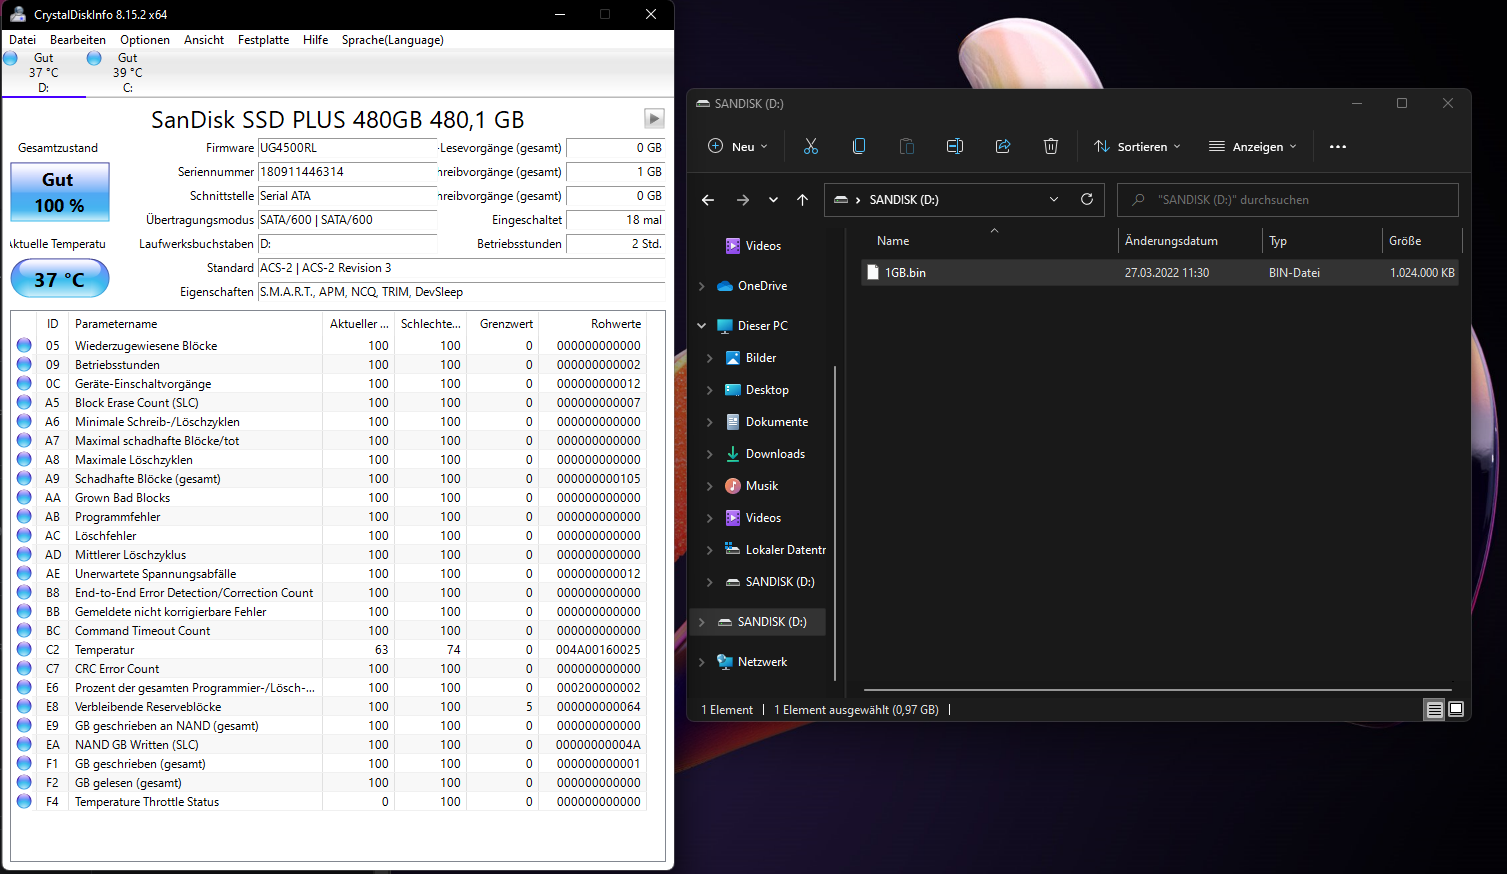Select the Verbleibende Reserveblöcke row
This screenshot has height=874, width=1507.
329,707
